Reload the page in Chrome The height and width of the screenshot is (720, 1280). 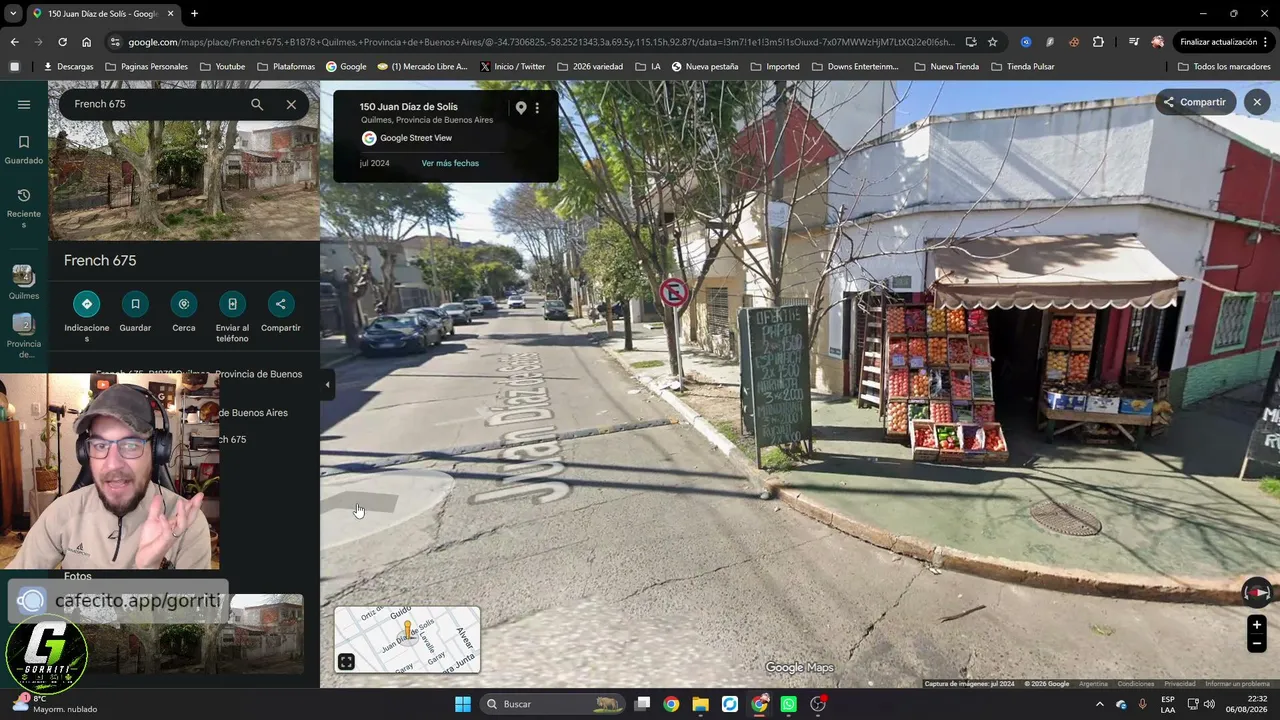[x=62, y=42]
